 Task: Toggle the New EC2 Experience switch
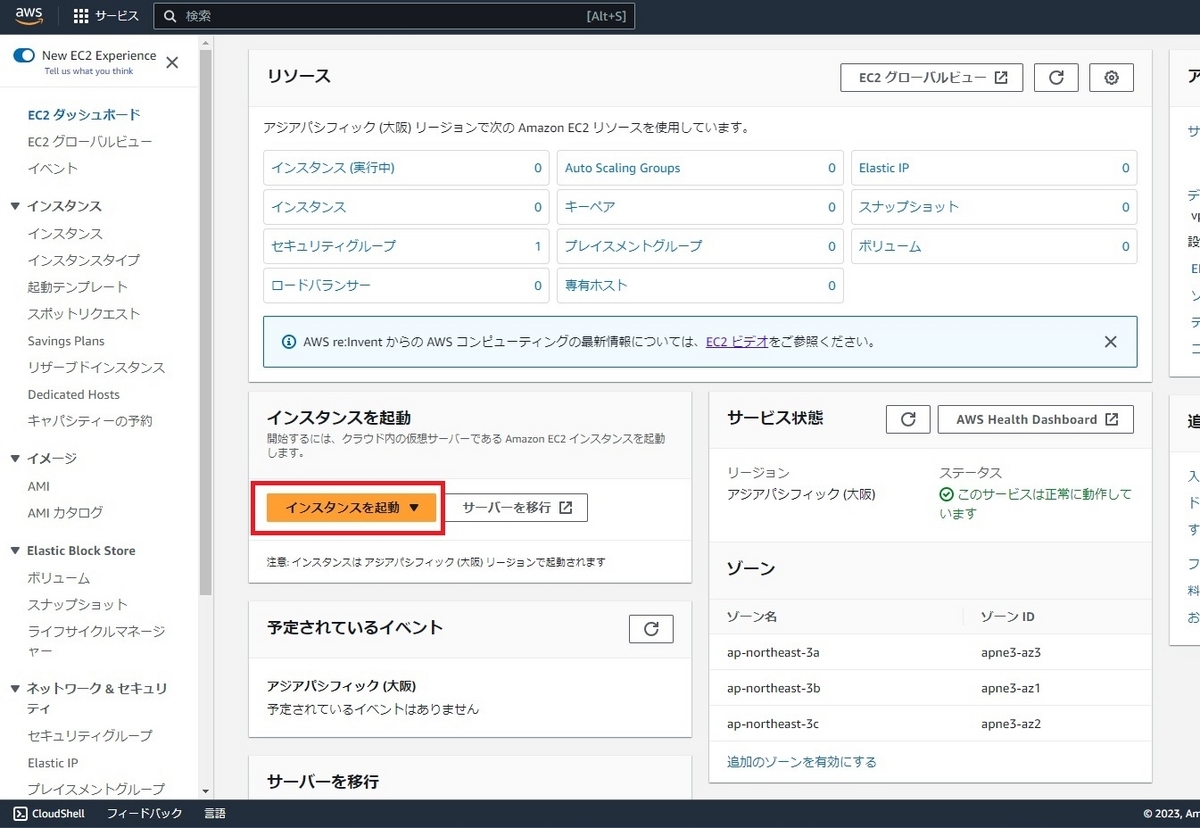pos(24,56)
